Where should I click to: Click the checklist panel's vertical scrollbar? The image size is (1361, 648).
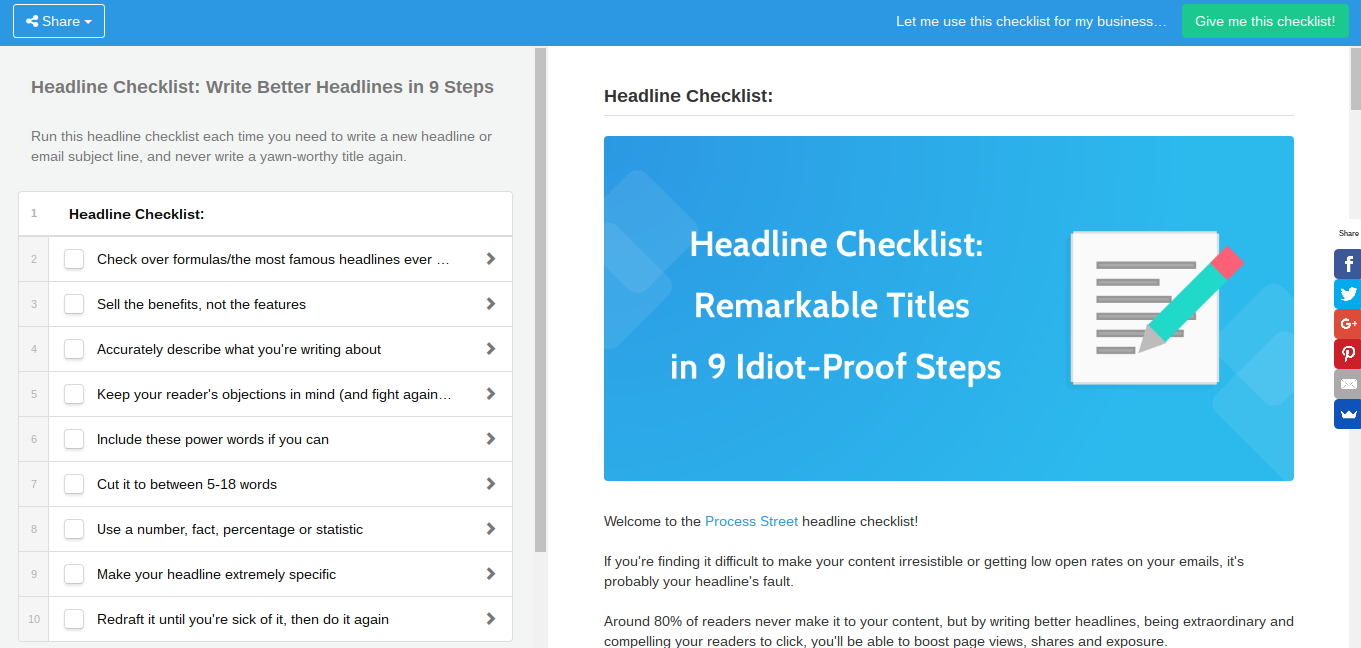540,300
